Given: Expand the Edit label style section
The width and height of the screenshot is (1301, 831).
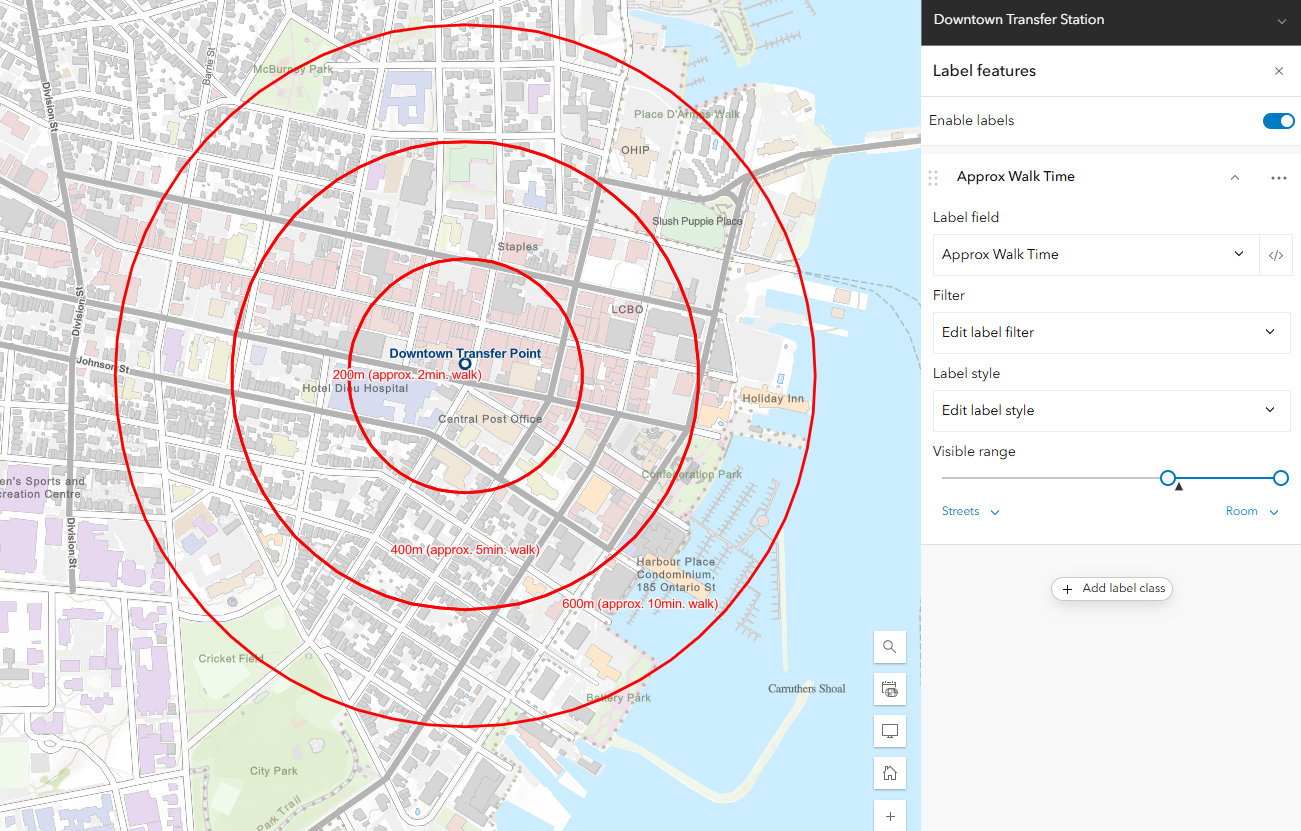Looking at the screenshot, I should click(x=1111, y=410).
